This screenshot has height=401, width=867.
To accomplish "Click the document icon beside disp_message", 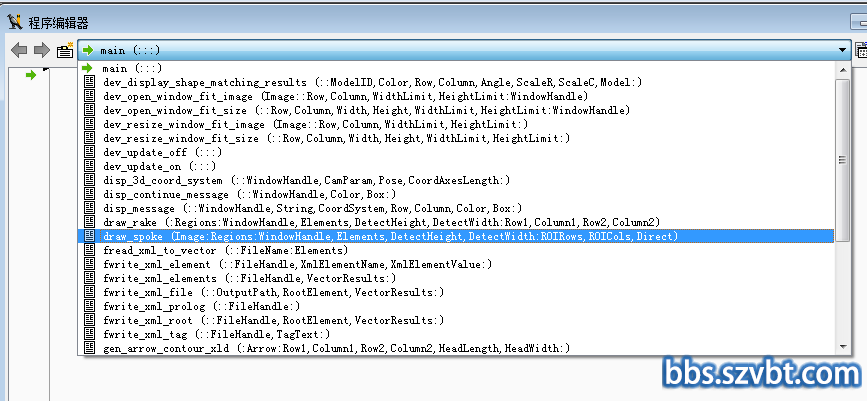I will pyautogui.click(x=88, y=208).
